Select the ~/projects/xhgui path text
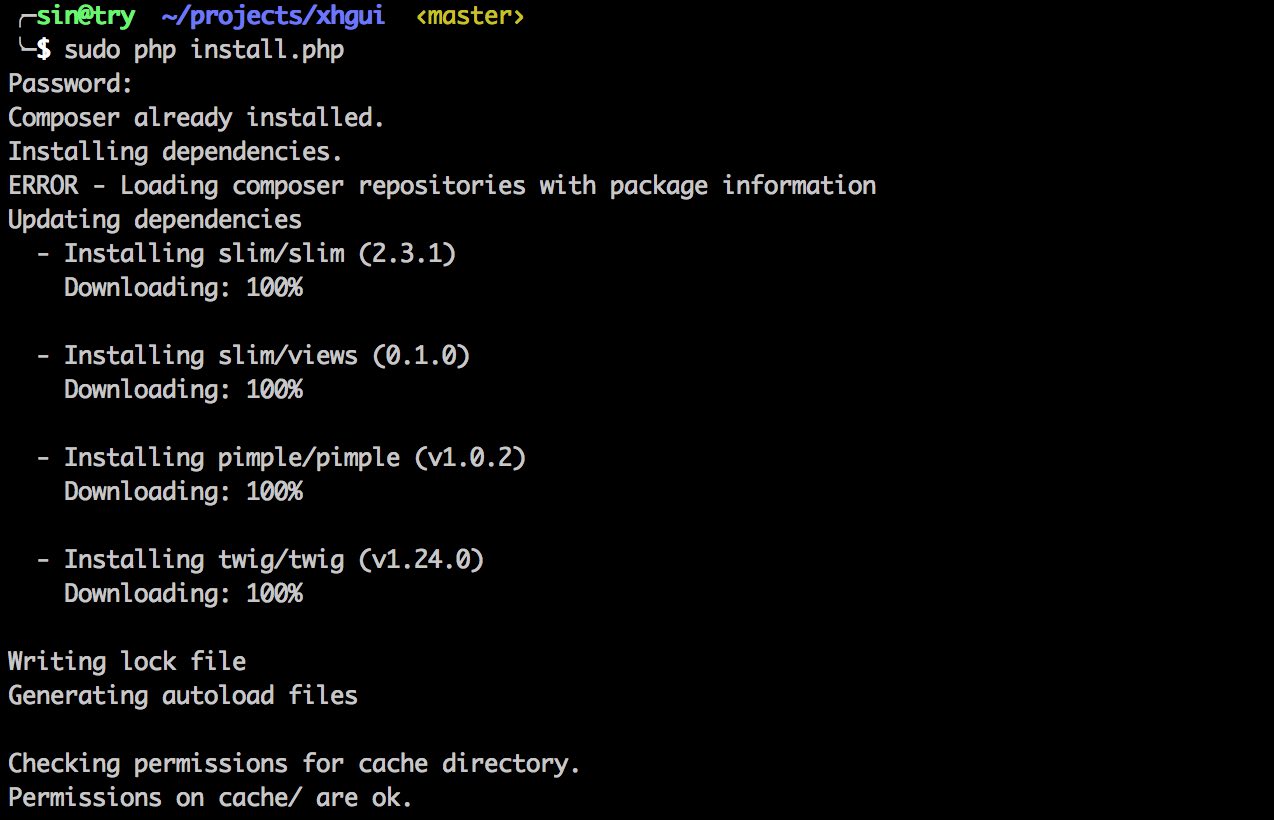1274x820 pixels. coord(272,17)
